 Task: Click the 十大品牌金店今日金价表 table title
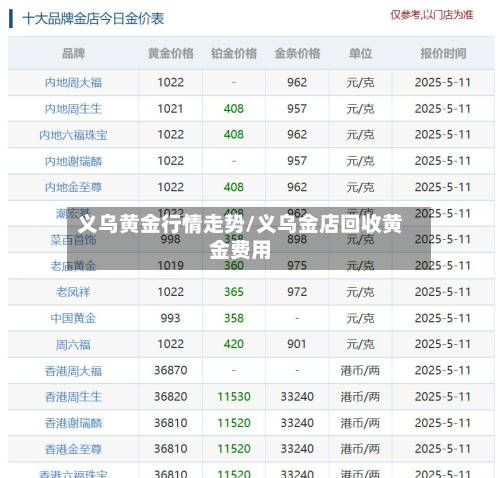pyautogui.click(x=93, y=19)
